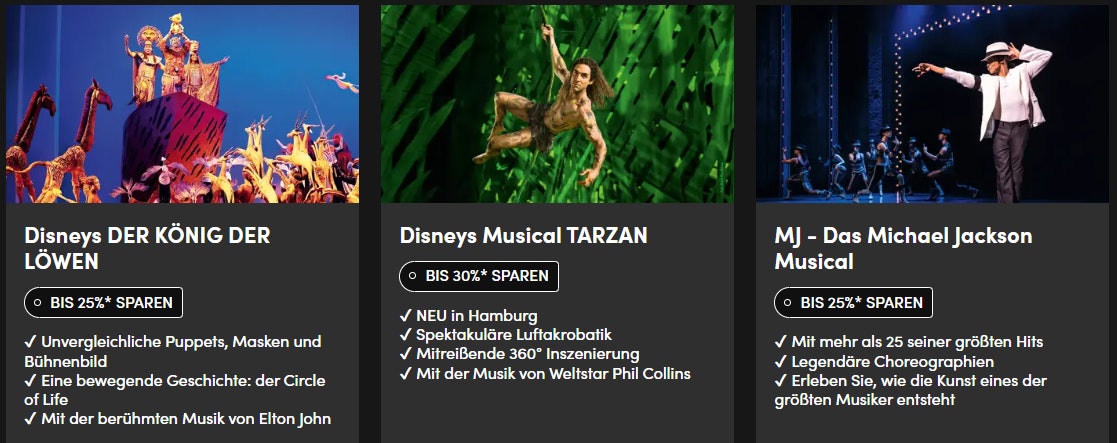The height and width of the screenshot is (443, 1117).
Task: Click MJ musical BIS 25%* SPAREN badge
Action: [853, 302]
